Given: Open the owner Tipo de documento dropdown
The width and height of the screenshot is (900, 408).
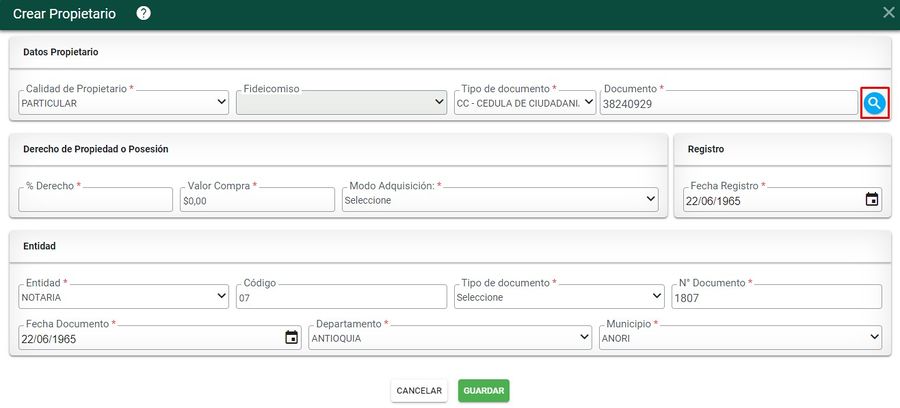Looking at the screenshot, I should pos(525,103).
